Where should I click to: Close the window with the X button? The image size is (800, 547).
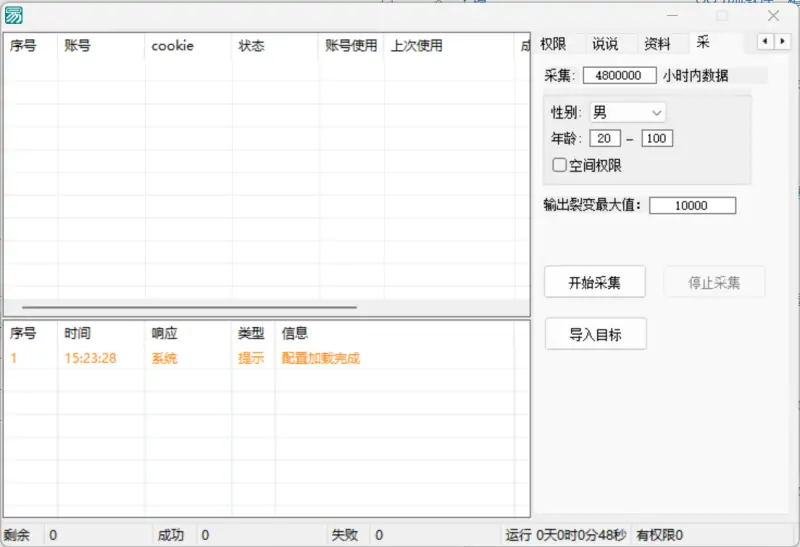click(773, 15)
